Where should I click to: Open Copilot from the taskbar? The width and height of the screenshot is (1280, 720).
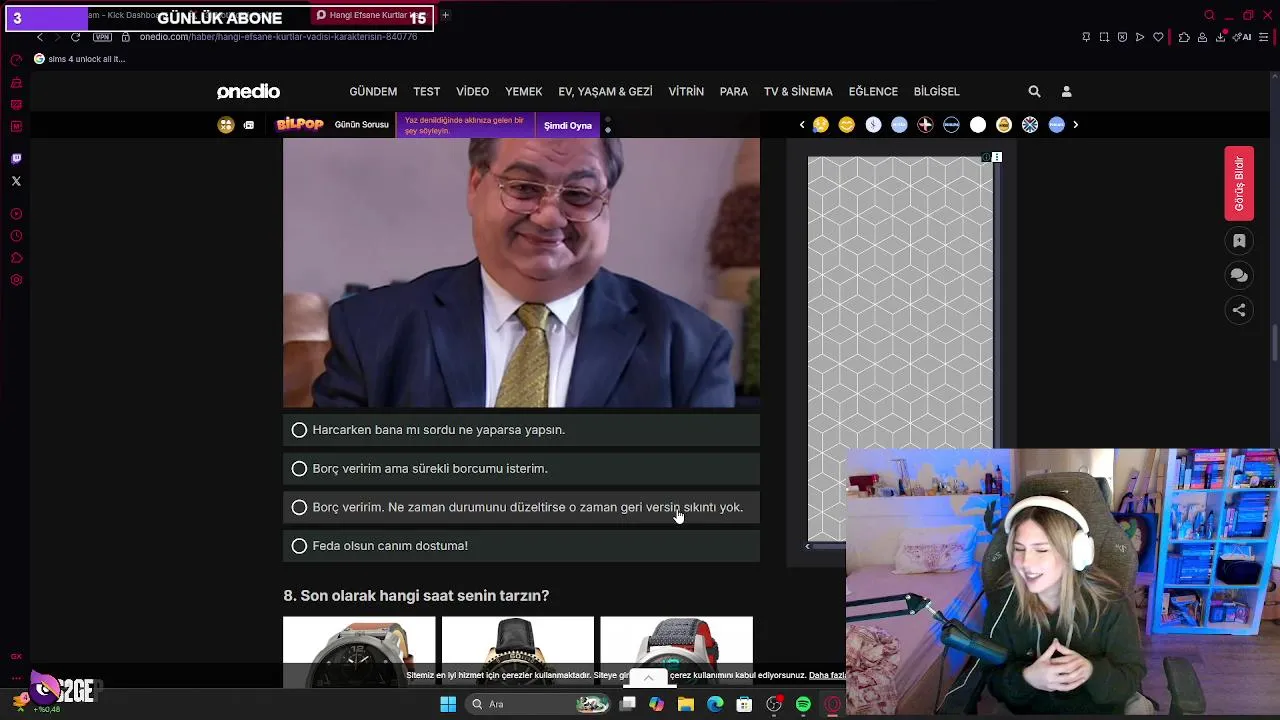[x=656, y=705]
